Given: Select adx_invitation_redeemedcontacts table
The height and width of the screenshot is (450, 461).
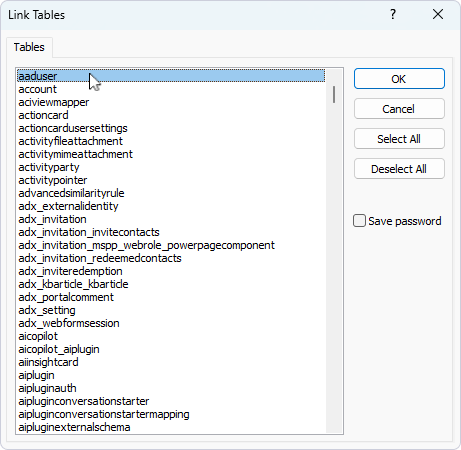Looking at the screenshot, I should [171, 258].
